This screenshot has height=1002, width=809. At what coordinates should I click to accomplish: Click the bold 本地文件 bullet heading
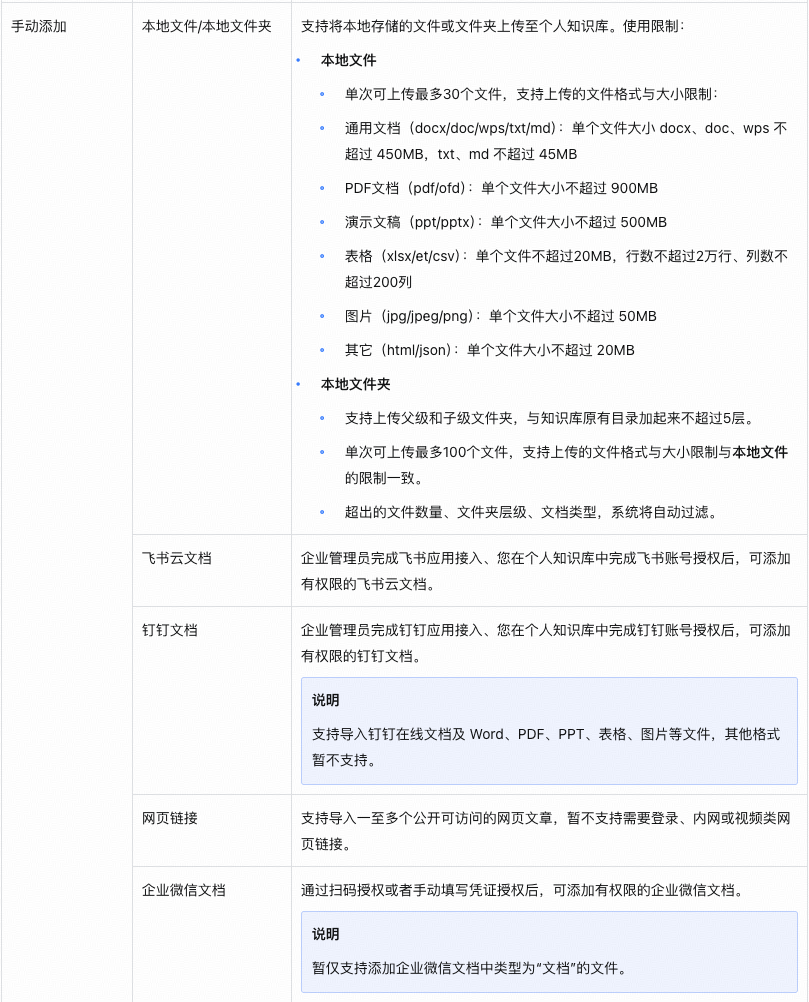tap(348, 61)
